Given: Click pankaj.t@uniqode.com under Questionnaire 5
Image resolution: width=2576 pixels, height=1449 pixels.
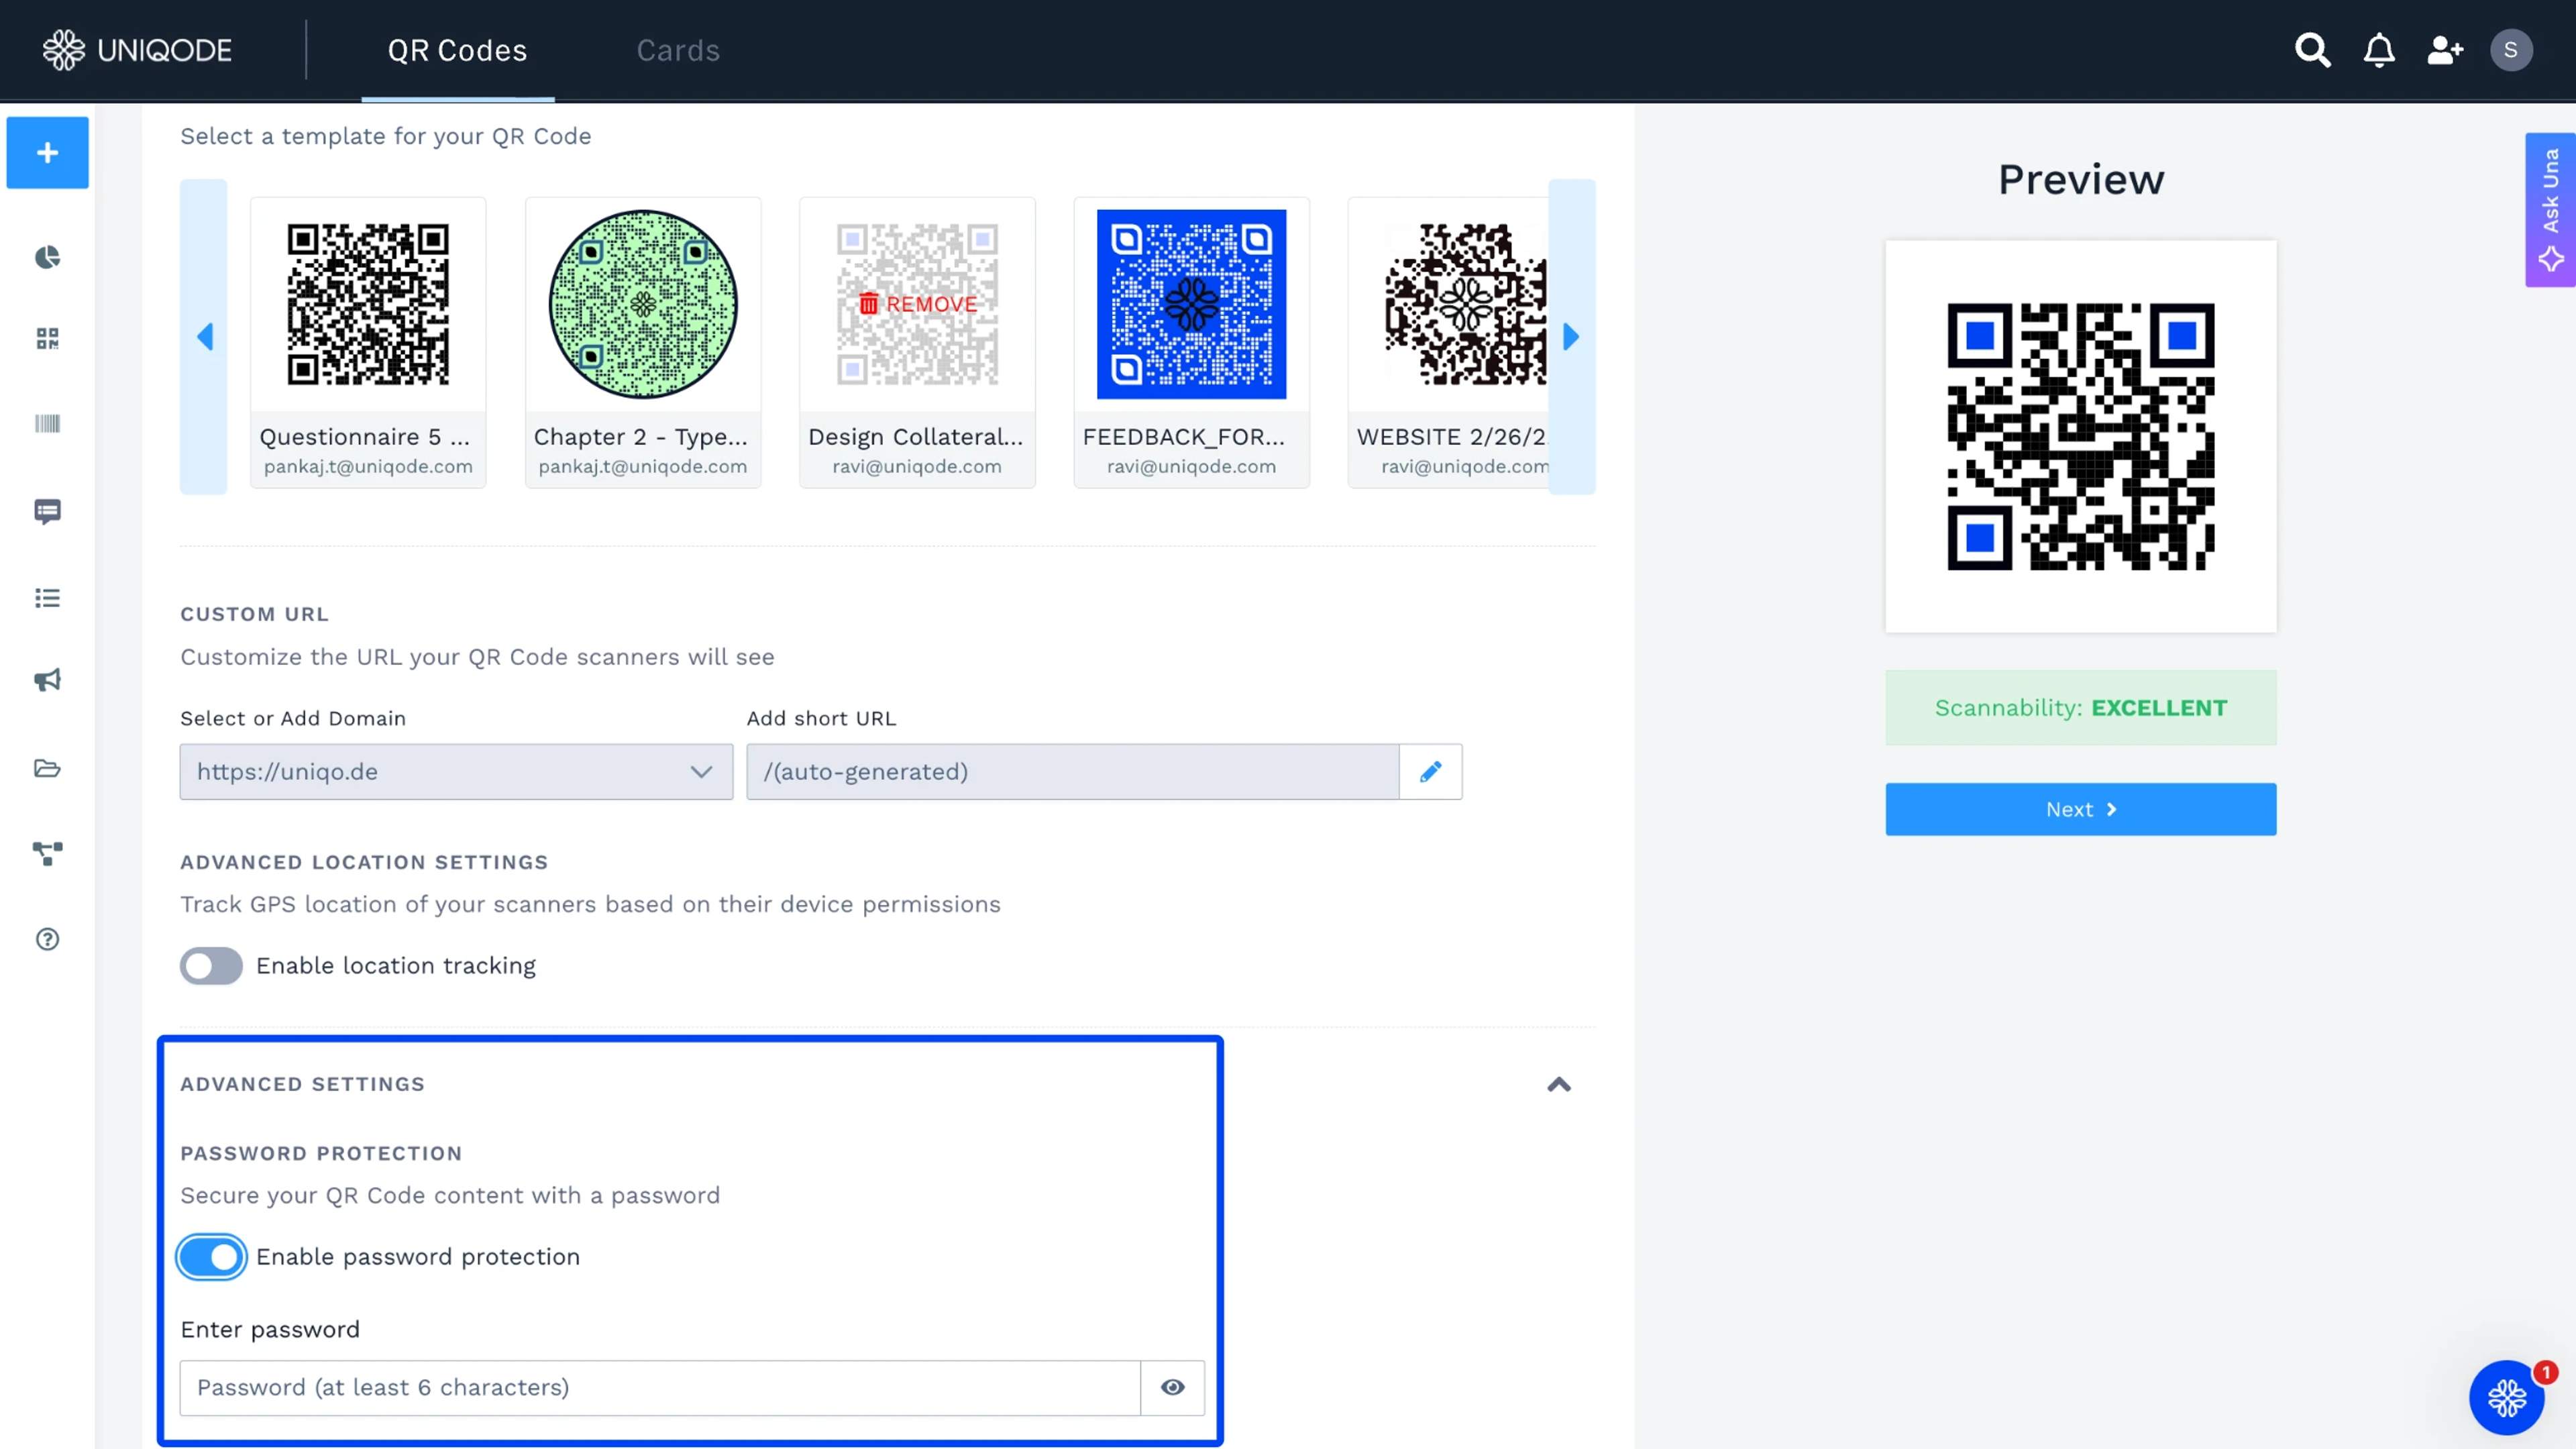Looking at the screenshot, I should pos(368,467).
